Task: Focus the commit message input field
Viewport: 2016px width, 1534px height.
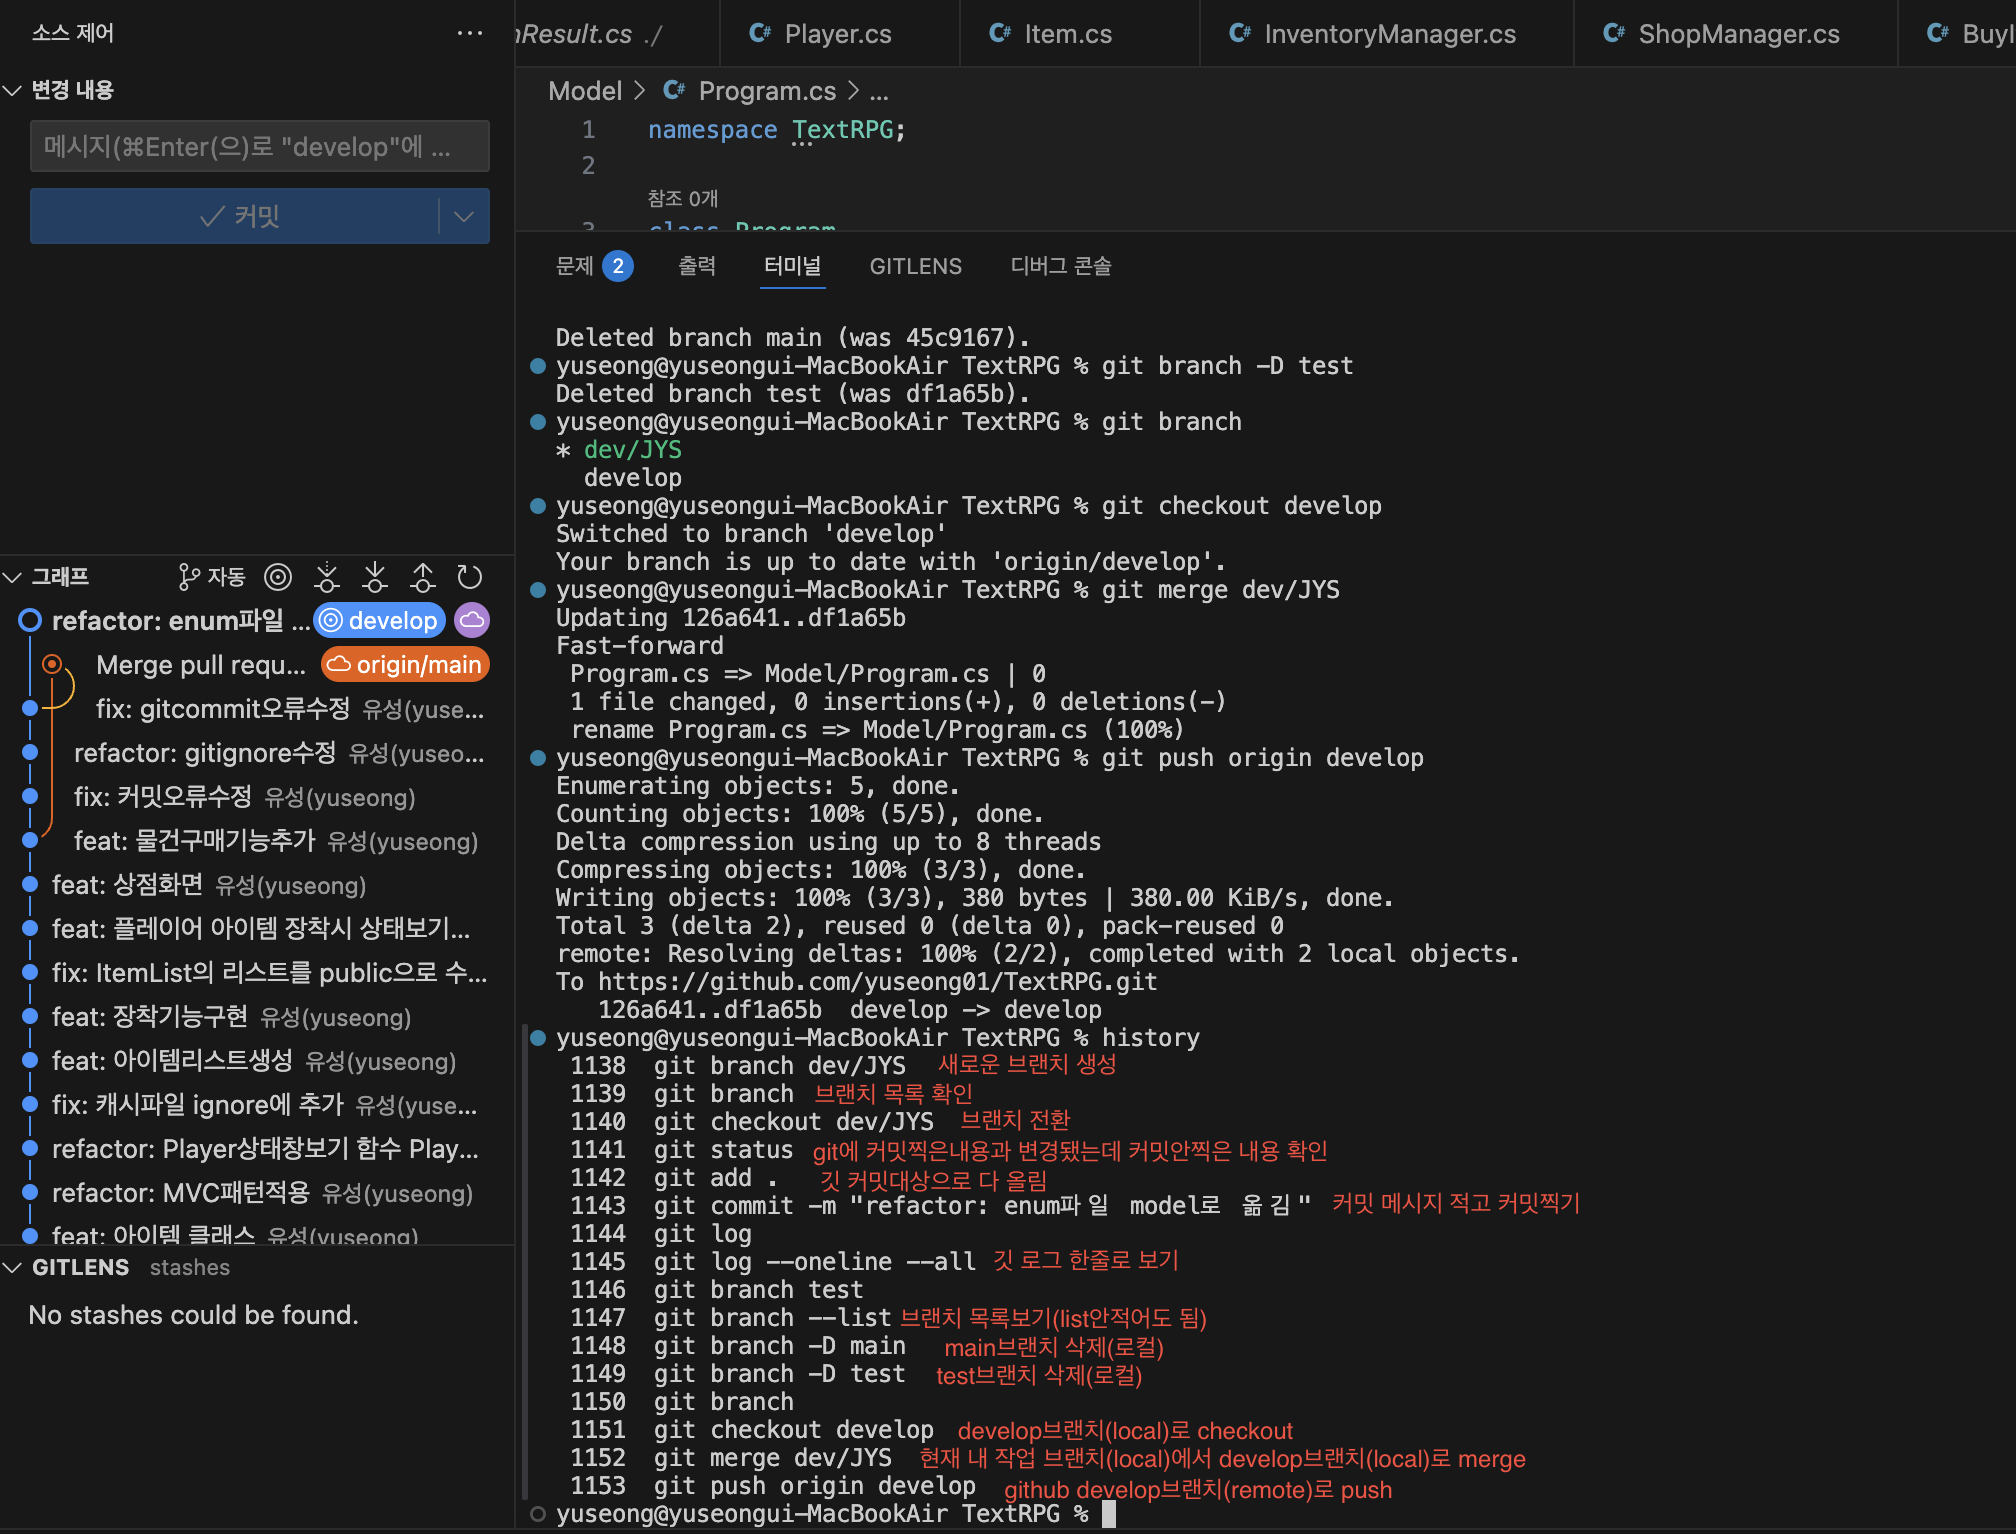Action: click(259, 147)
